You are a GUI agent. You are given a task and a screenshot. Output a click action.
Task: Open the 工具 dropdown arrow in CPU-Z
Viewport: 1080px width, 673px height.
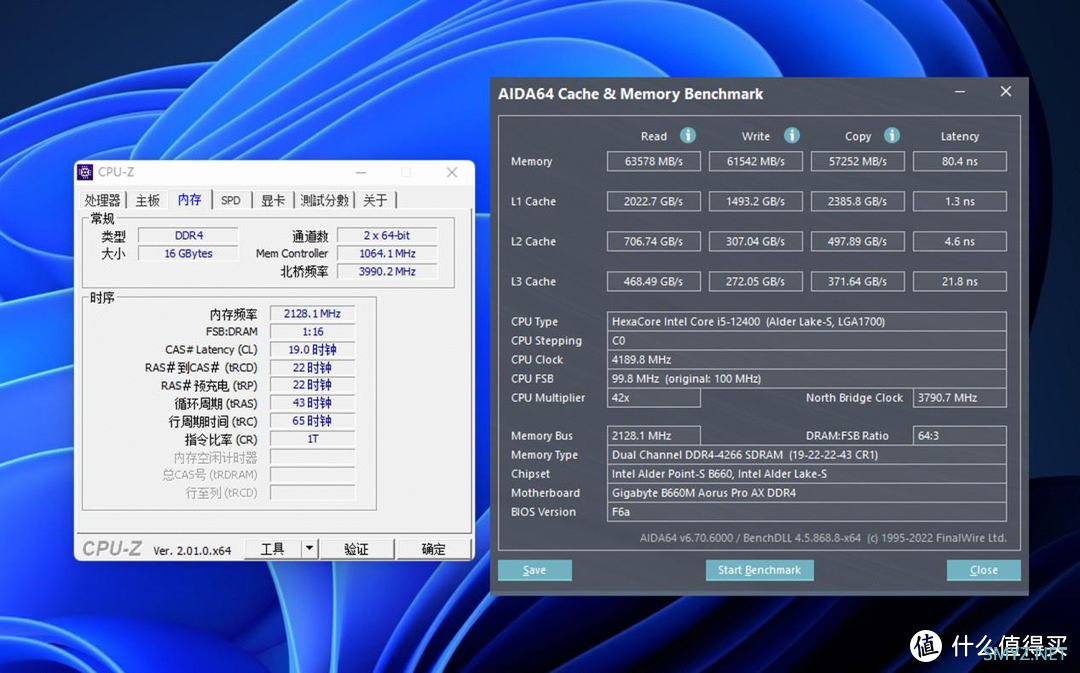(309, 548)
